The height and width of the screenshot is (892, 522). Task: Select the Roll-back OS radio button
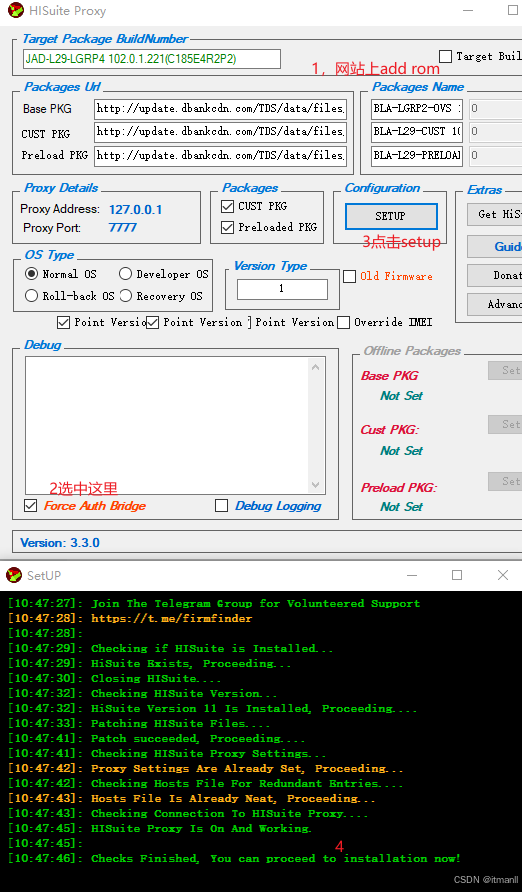coord(31,296)
